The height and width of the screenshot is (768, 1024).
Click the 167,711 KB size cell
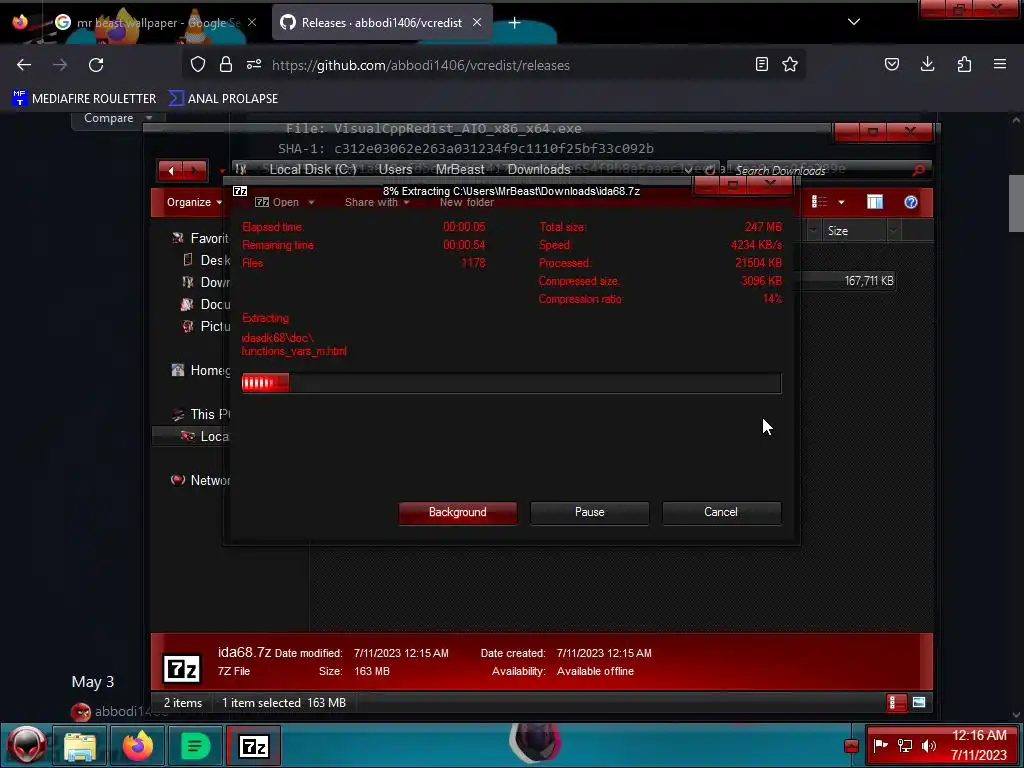point(869,281)
